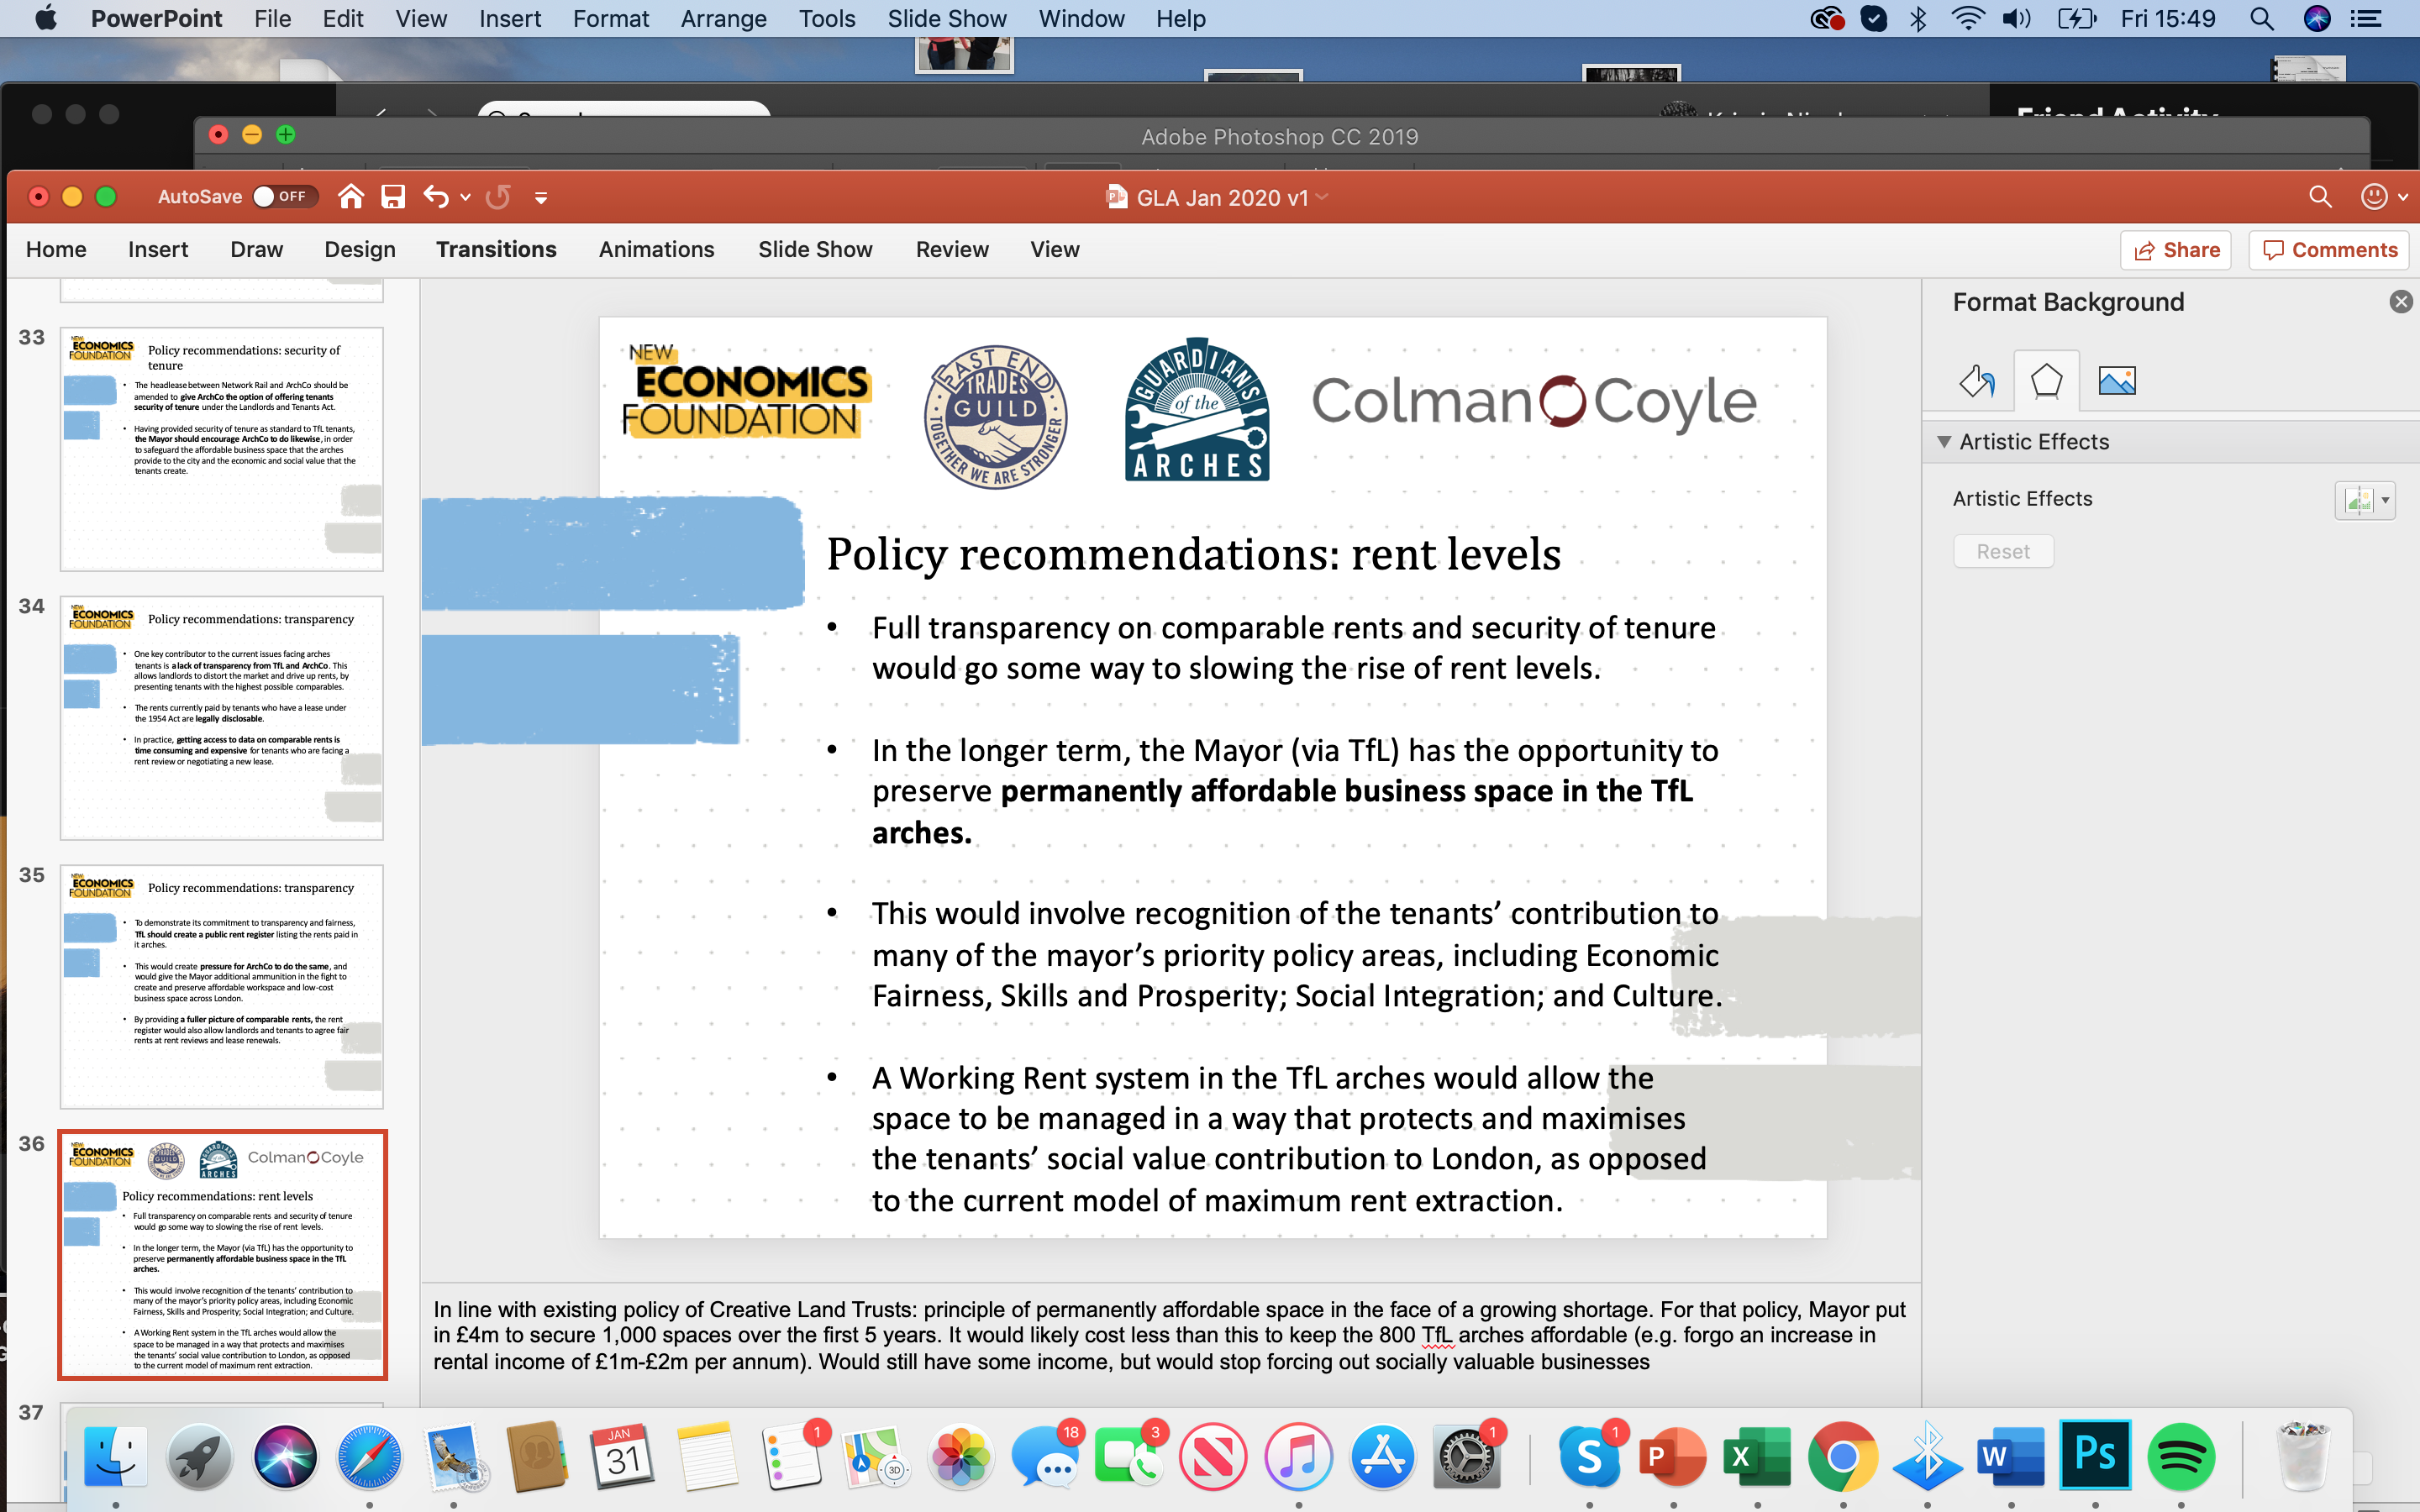Click the Undo arrow icon
The height and width of the screenshot is (1512, 2420).
pyautogui.click(x=435, y=197)
